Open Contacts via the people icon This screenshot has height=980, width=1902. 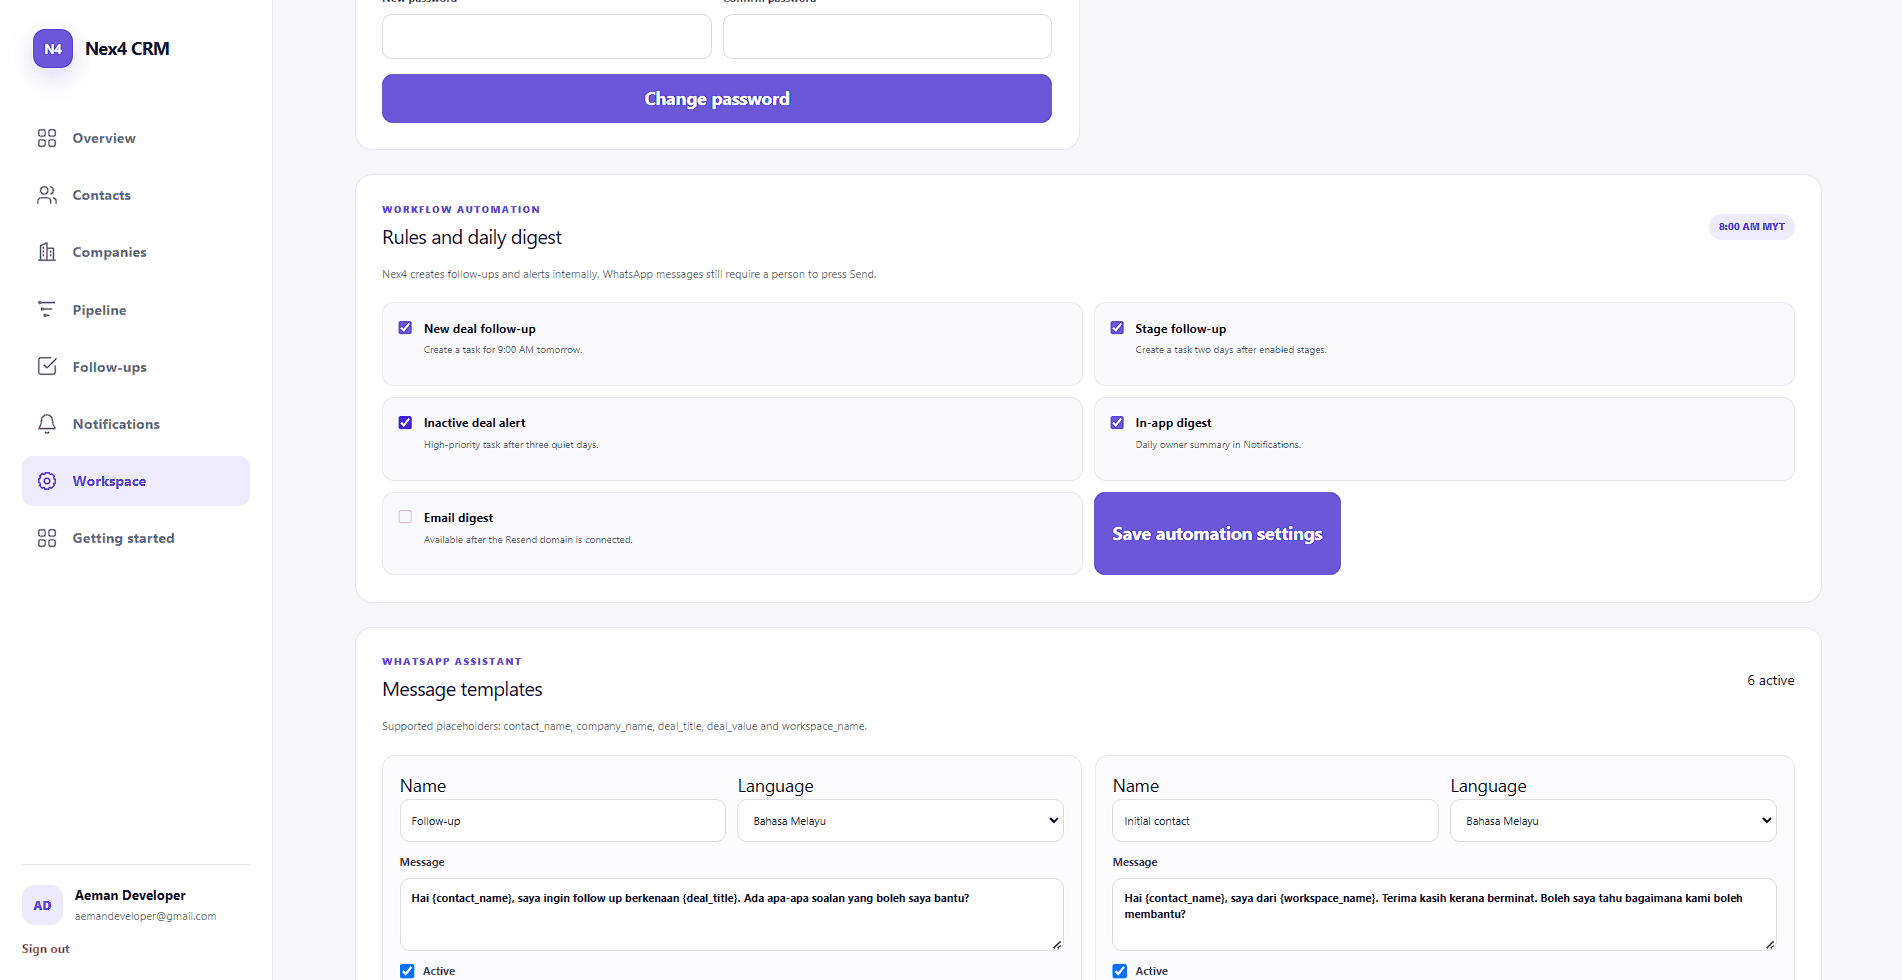pos(47,195)
